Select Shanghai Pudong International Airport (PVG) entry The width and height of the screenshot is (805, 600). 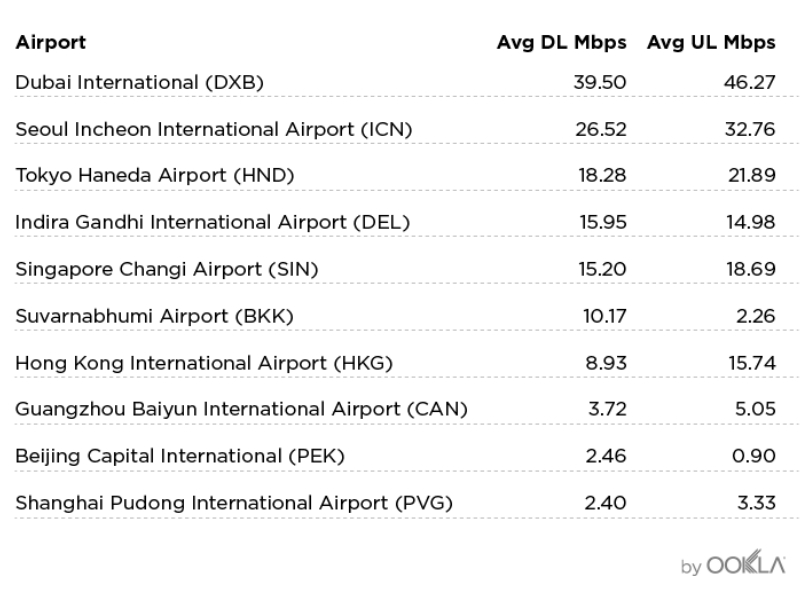click(x=234, y=503)
